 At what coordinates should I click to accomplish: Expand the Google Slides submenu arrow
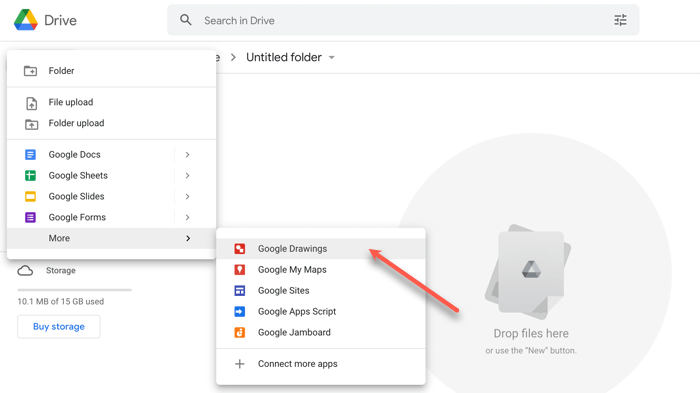(x=188, y=196)
